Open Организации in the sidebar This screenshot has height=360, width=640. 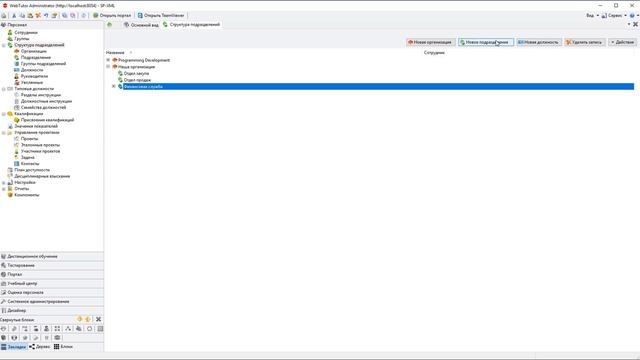click(33, 51)
